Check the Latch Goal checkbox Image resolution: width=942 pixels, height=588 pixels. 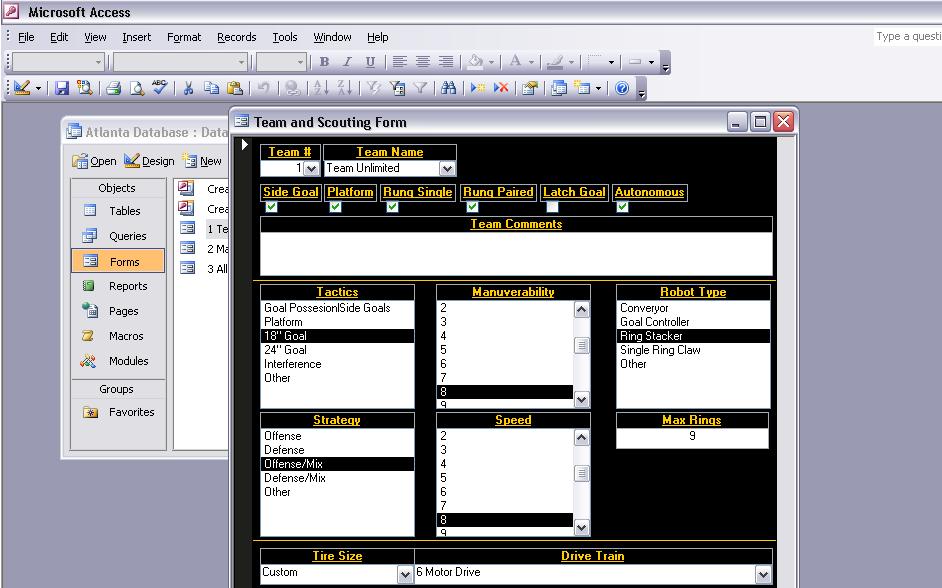[x=552, y=207]
